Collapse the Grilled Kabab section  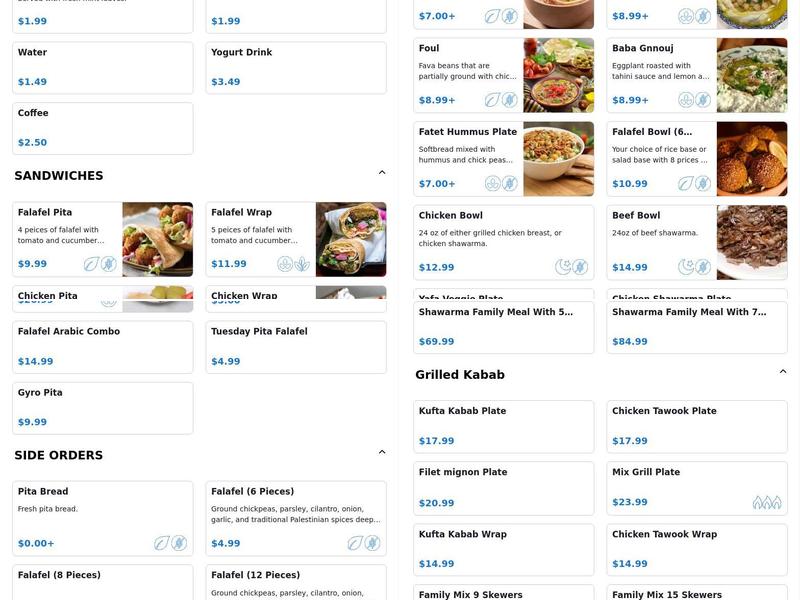tap(781, 369)
